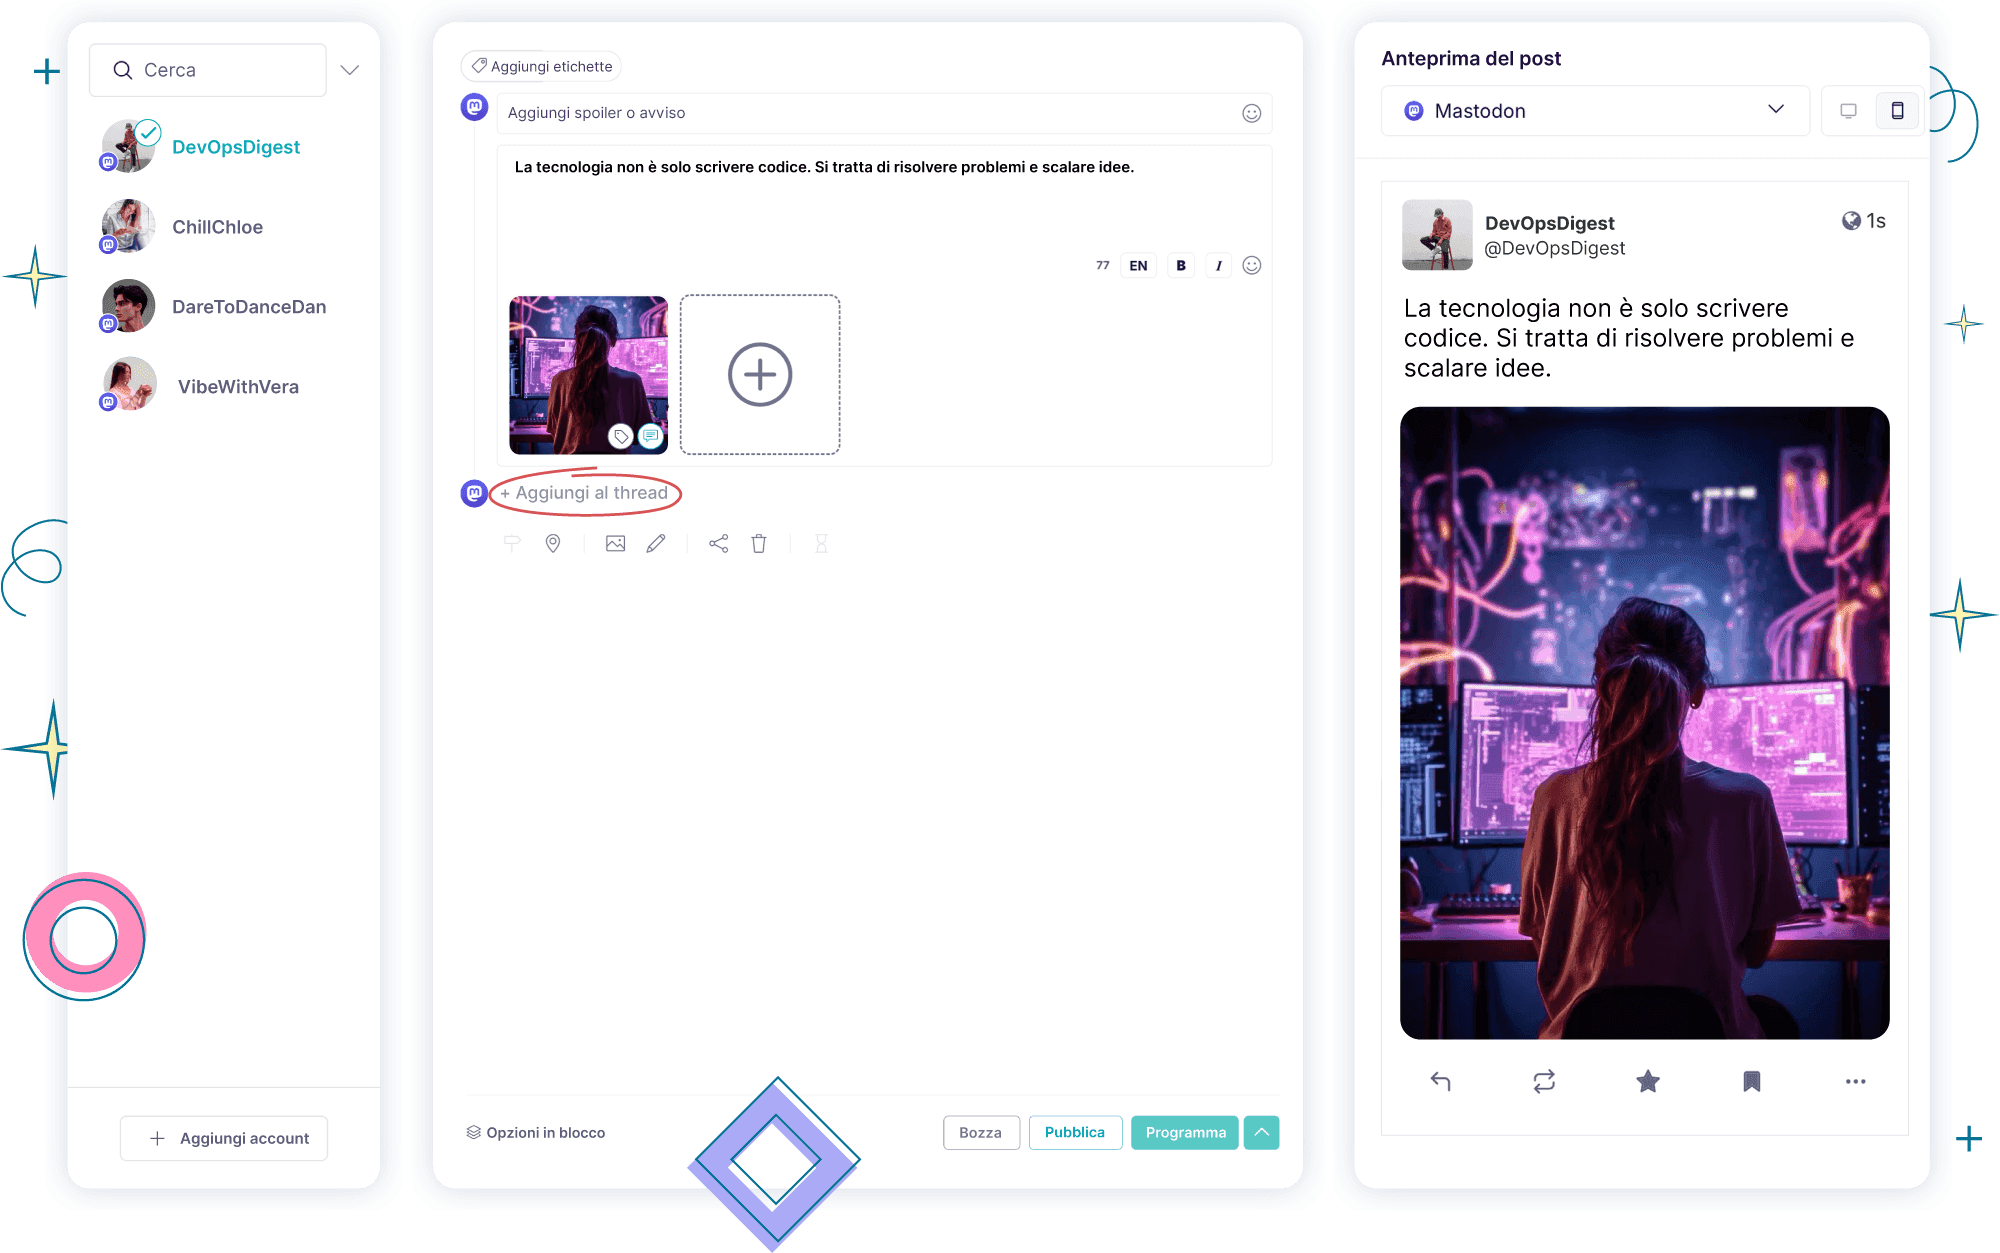This screenshot has height=1253, width=2000.
Task: Open emoji picker in spoiler field
Action: (1251, 113)
